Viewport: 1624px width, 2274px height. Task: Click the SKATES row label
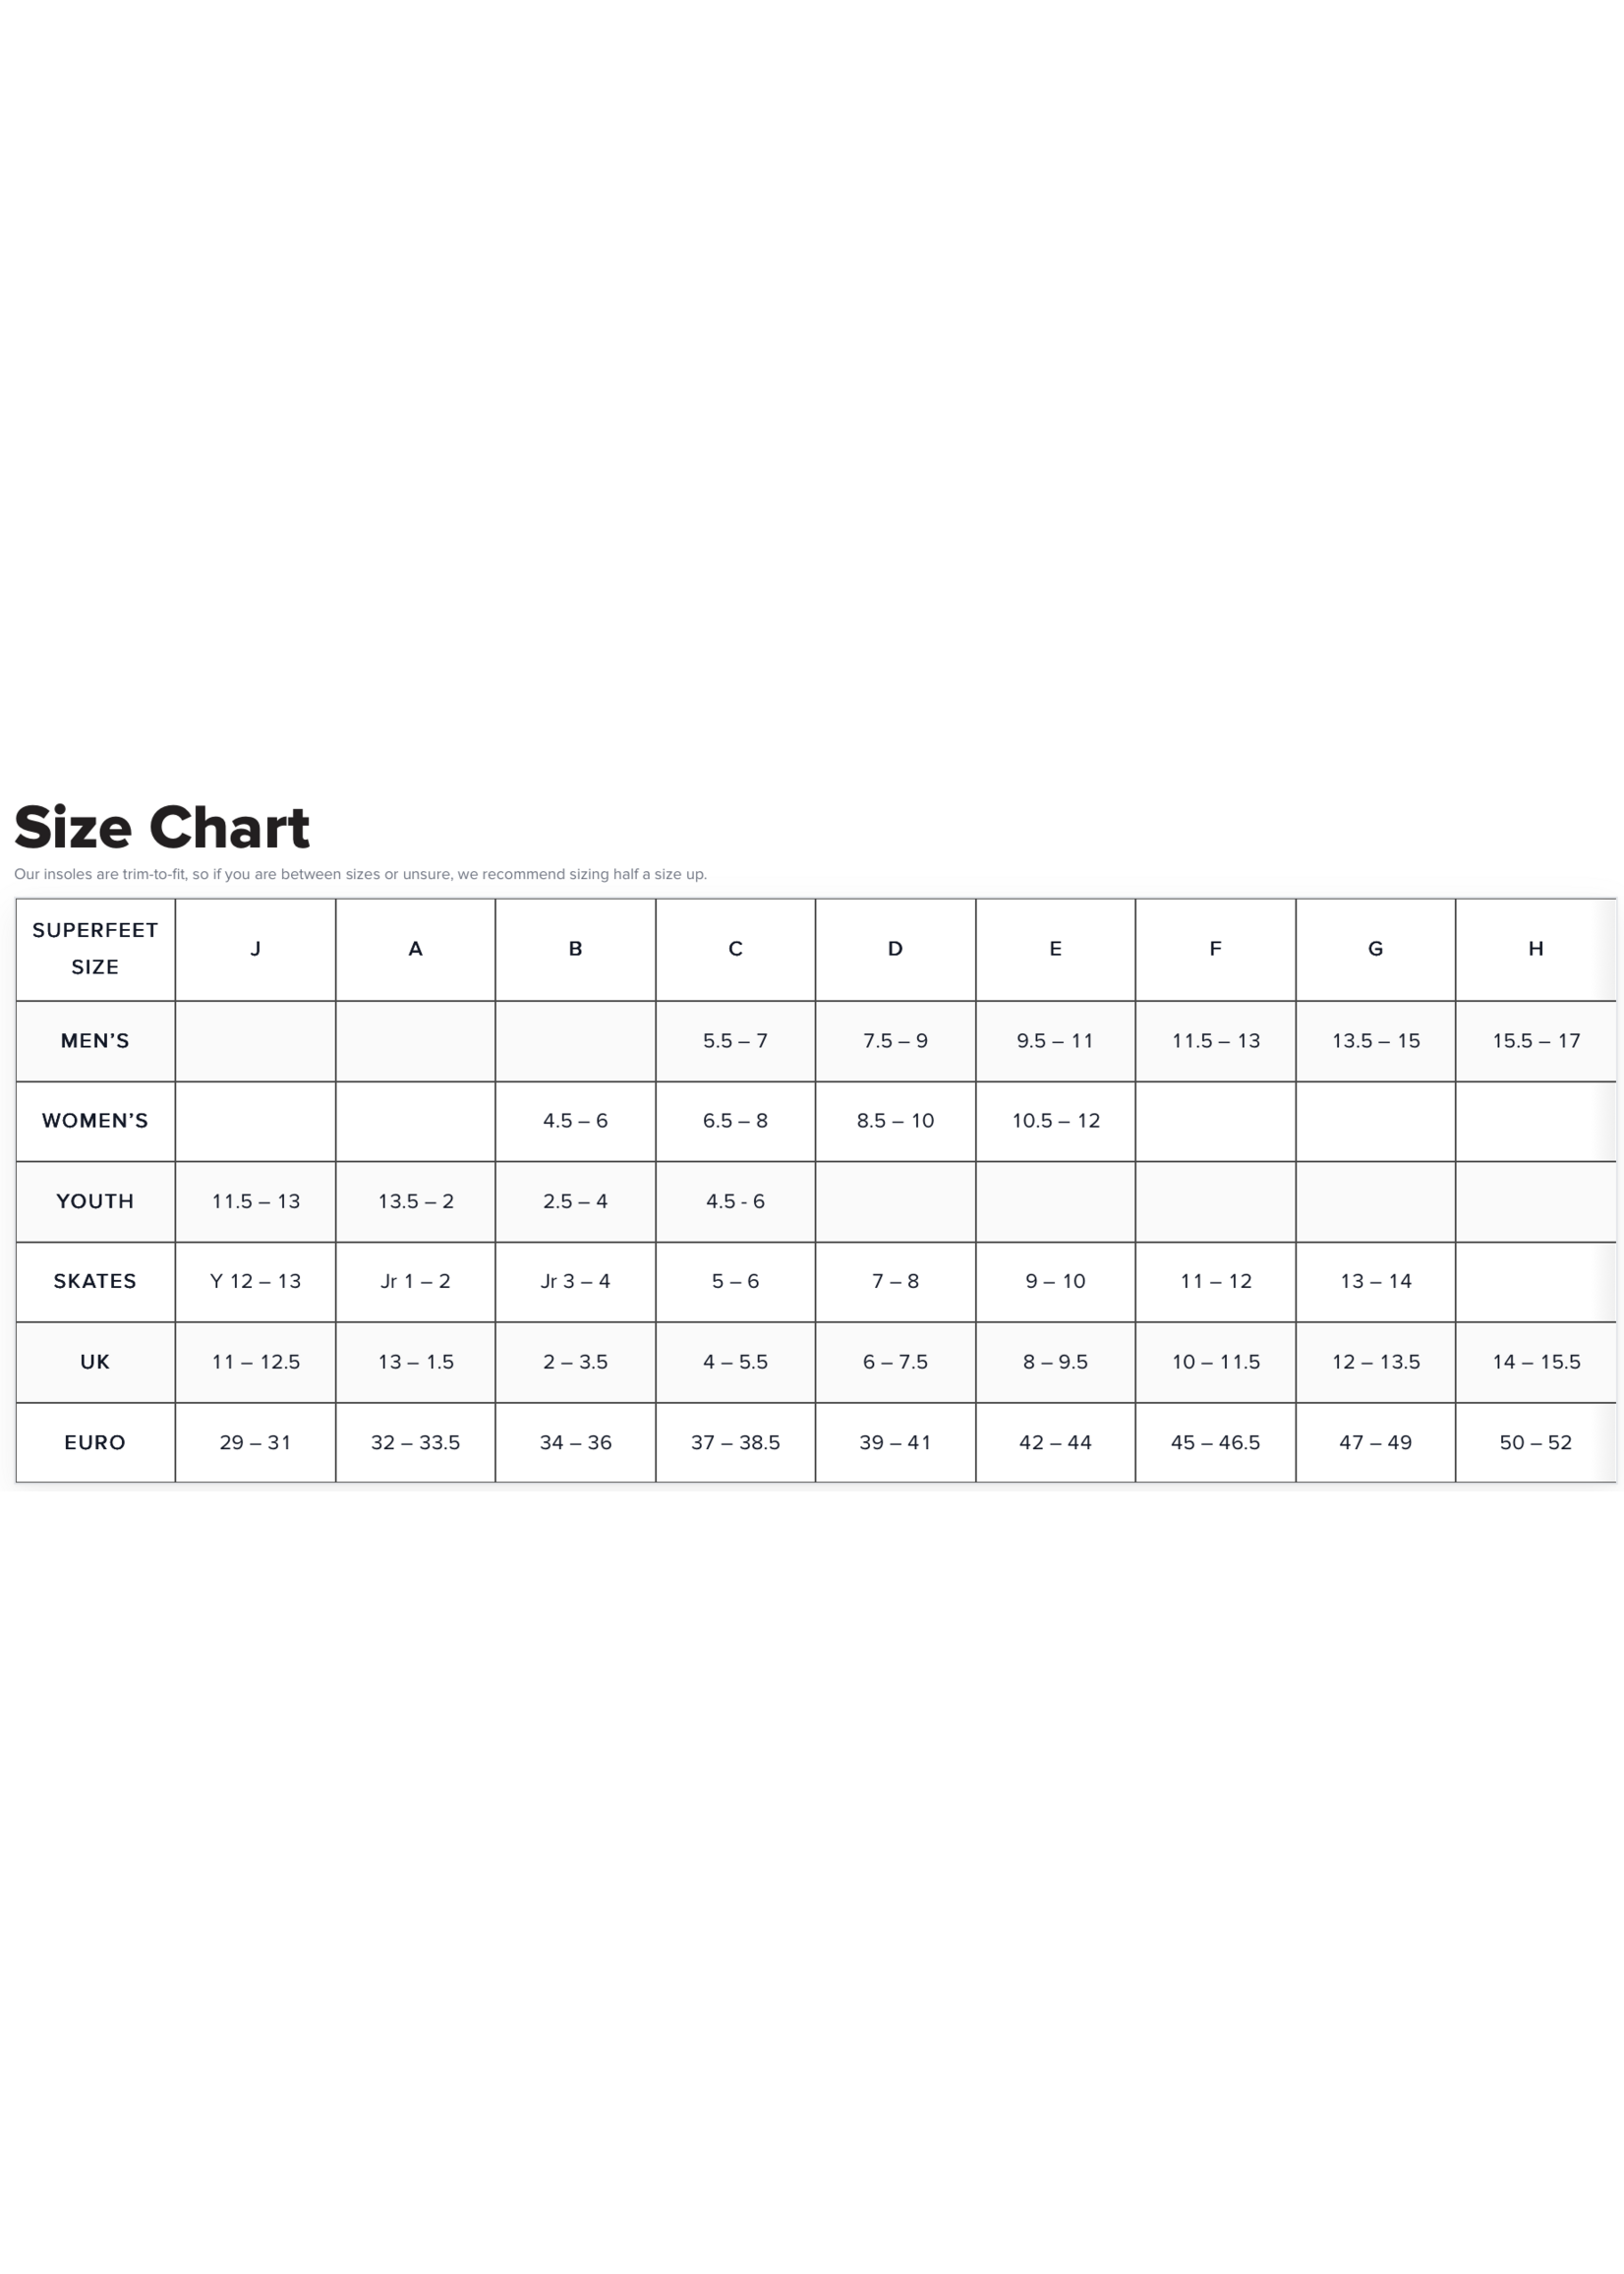pyautogui.click(x=95, y=1281)
